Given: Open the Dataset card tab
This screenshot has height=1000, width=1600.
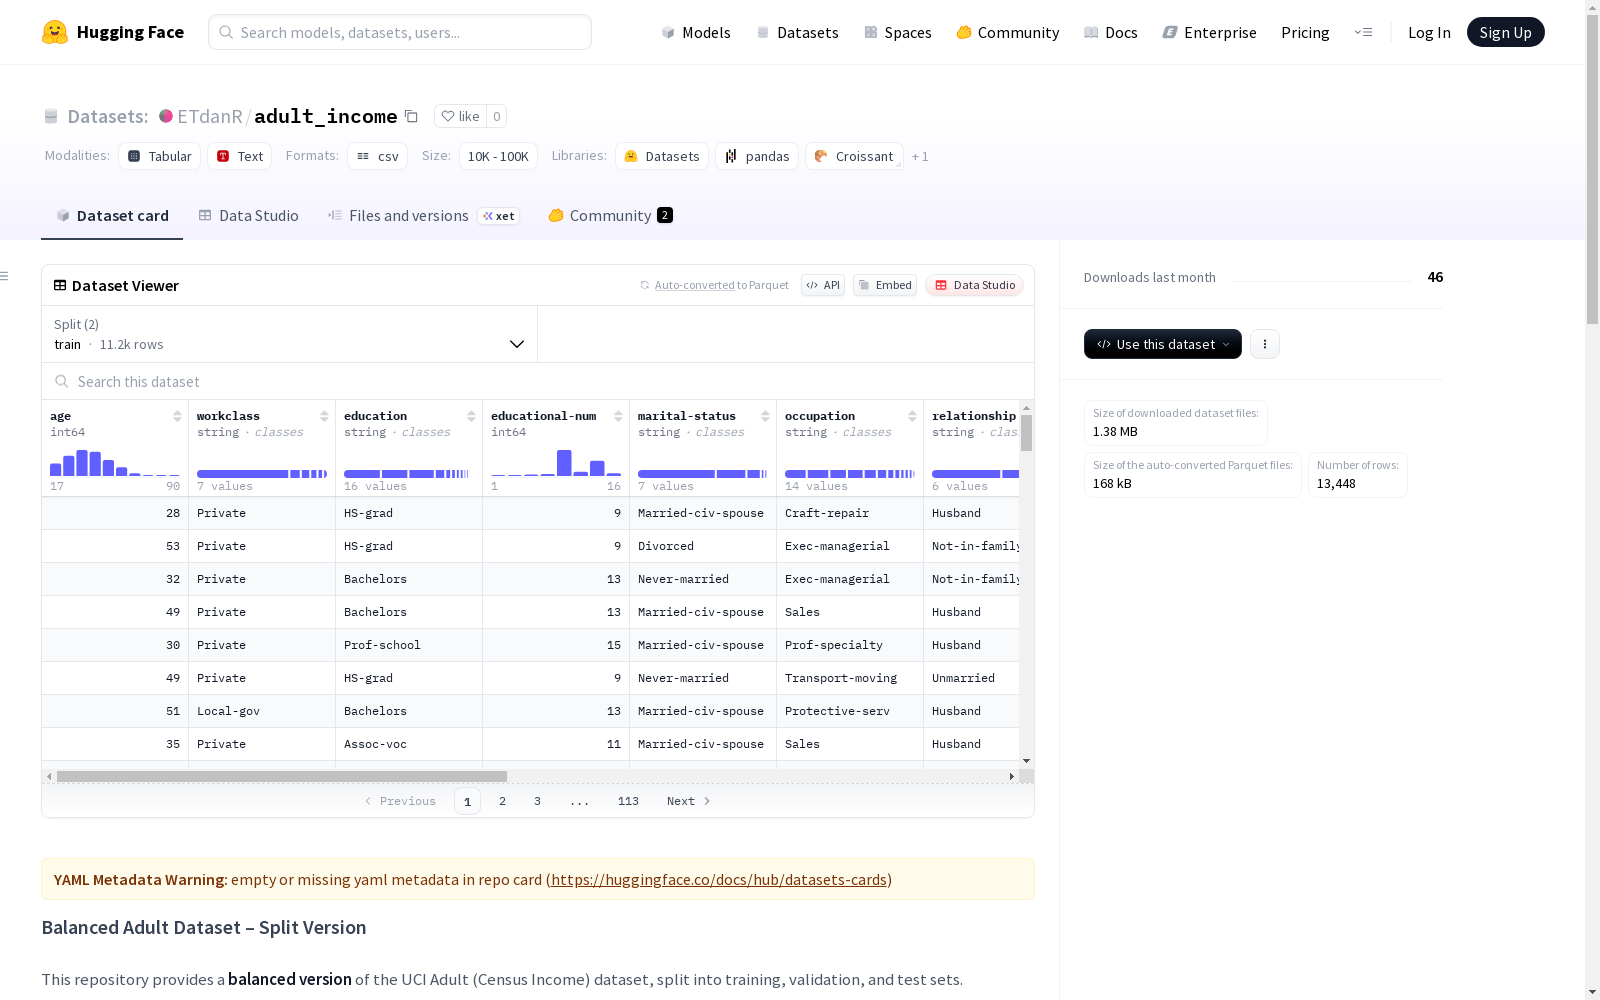Looking at the screenshot, I should (x=112, y=216).
